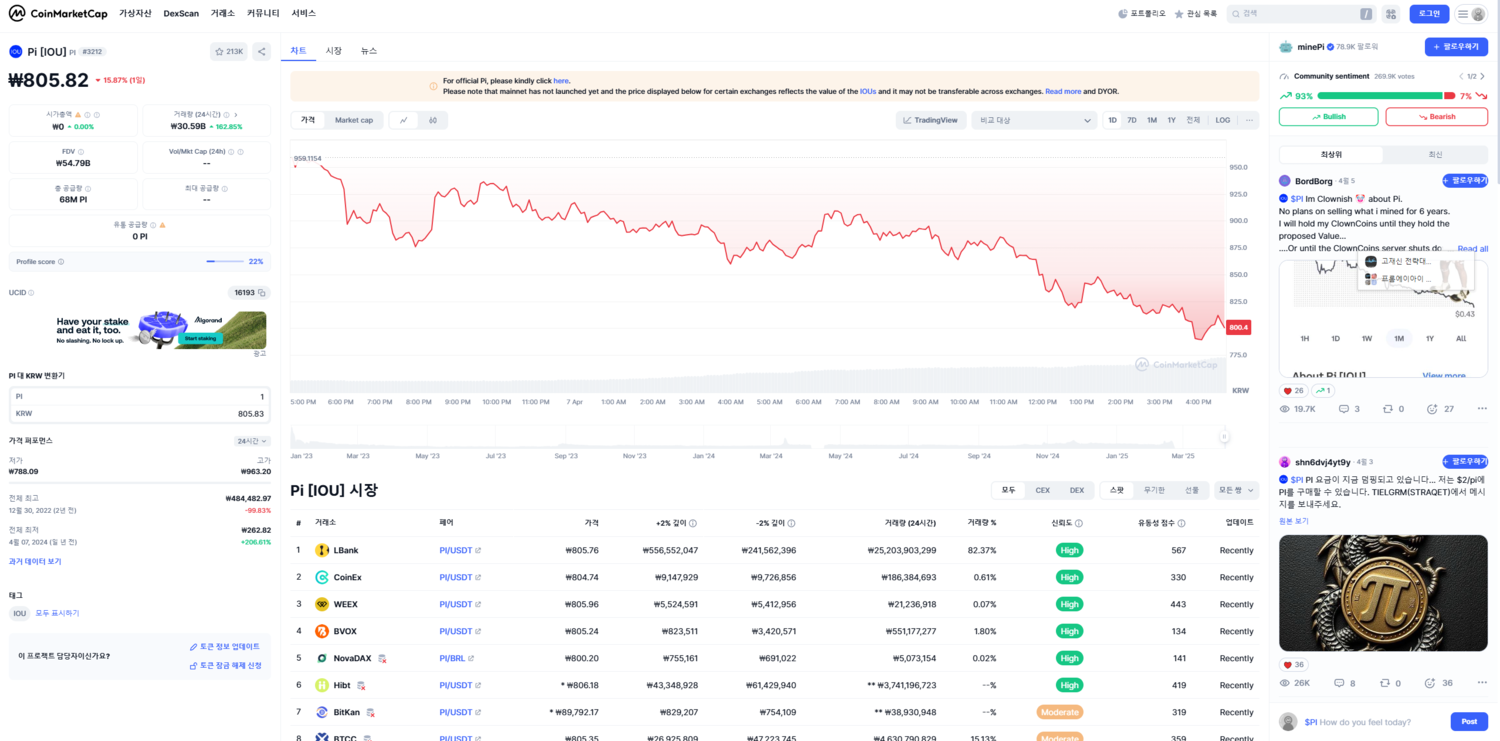Open the 24시간 price performance dropdown
The height and width of the screenshot is (741, 1500).
tap(252, 441)
